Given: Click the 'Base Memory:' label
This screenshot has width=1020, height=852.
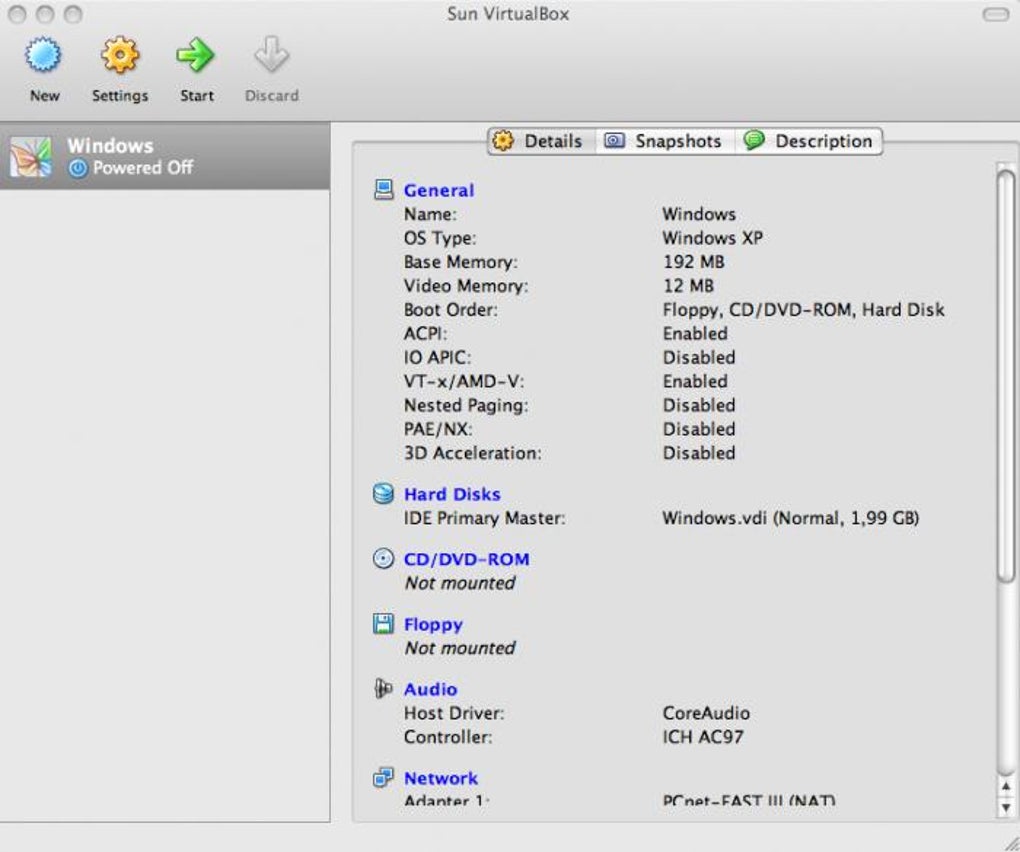Looking at the screenshot, I should click(461, 262).
